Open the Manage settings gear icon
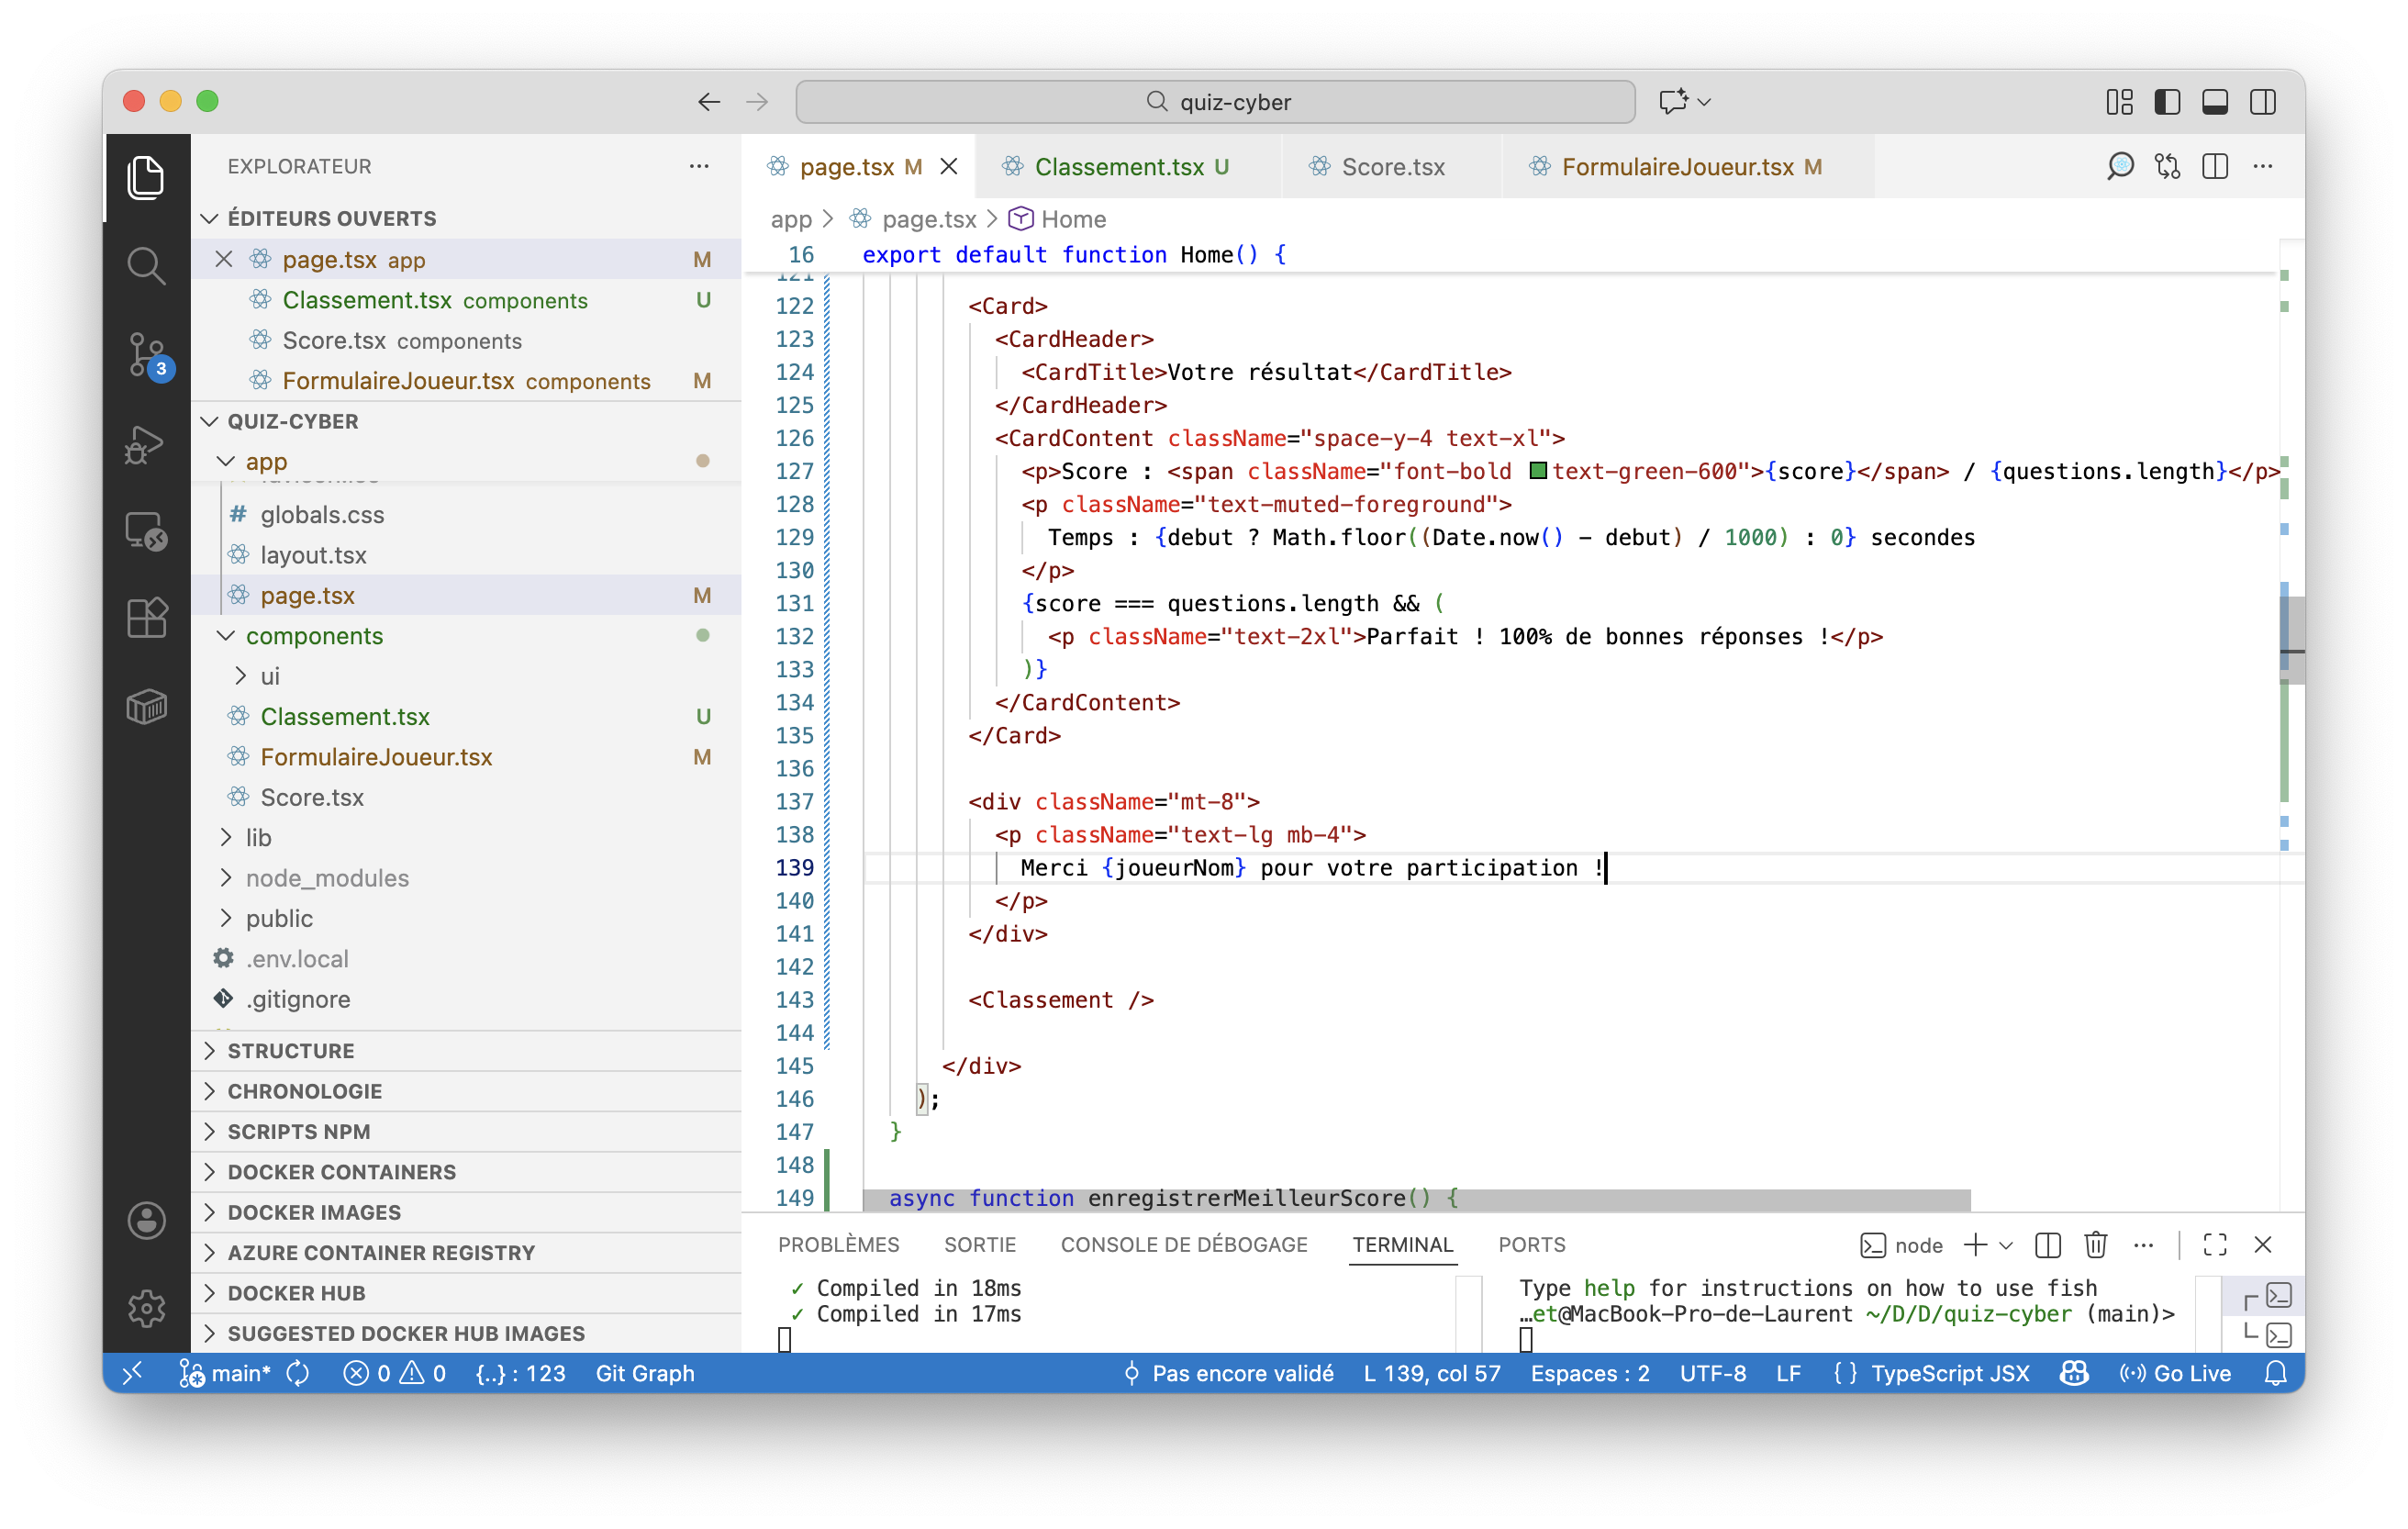The width and height of the screenshot is (2408, 1529). point(146,1307)
